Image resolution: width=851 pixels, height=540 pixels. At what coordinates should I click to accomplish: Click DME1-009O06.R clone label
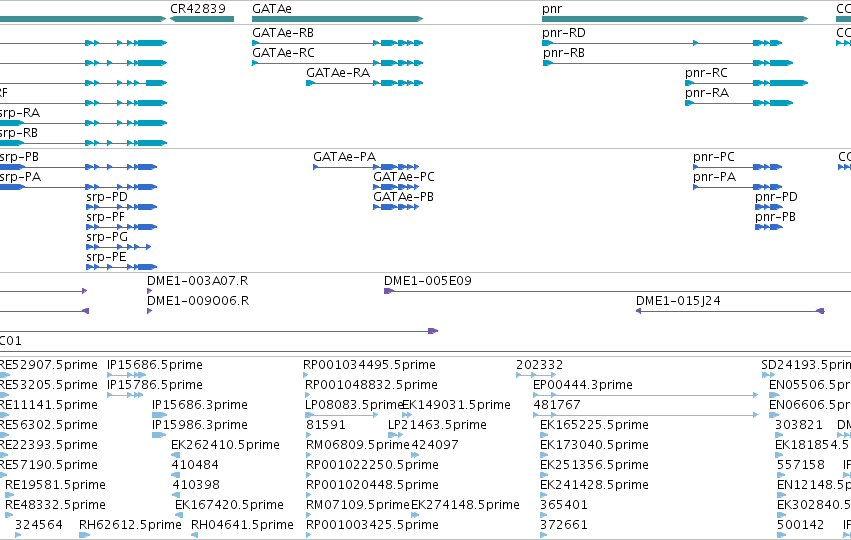pos(198,301)
